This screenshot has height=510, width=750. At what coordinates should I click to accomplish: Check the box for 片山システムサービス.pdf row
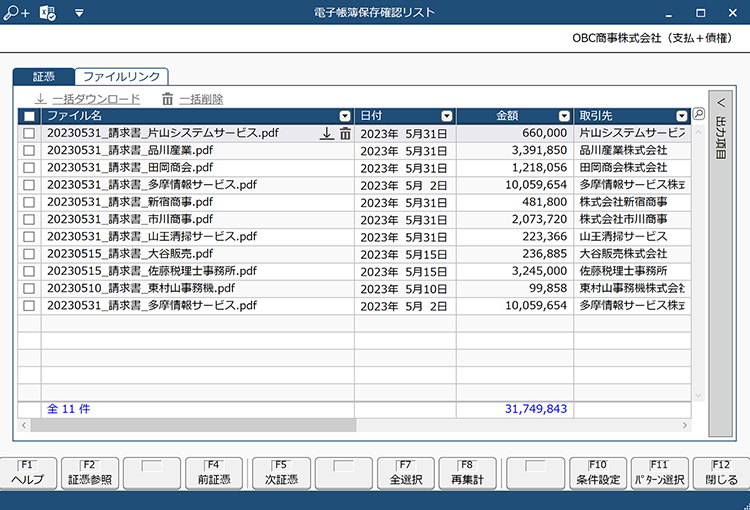(x=29, y=133)
